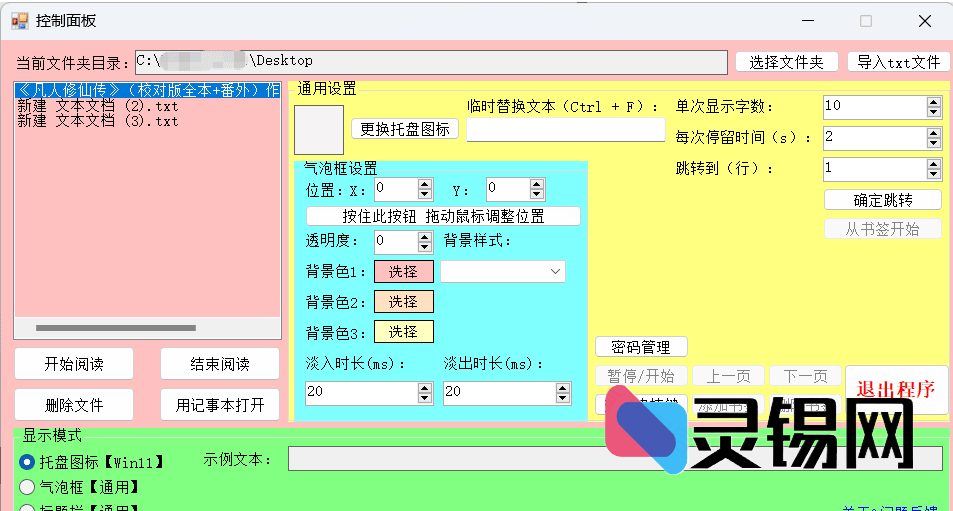Increase the transparency spinner value
Image resolution: width=953 pixels, height=511 pixels.
point(425,236)
